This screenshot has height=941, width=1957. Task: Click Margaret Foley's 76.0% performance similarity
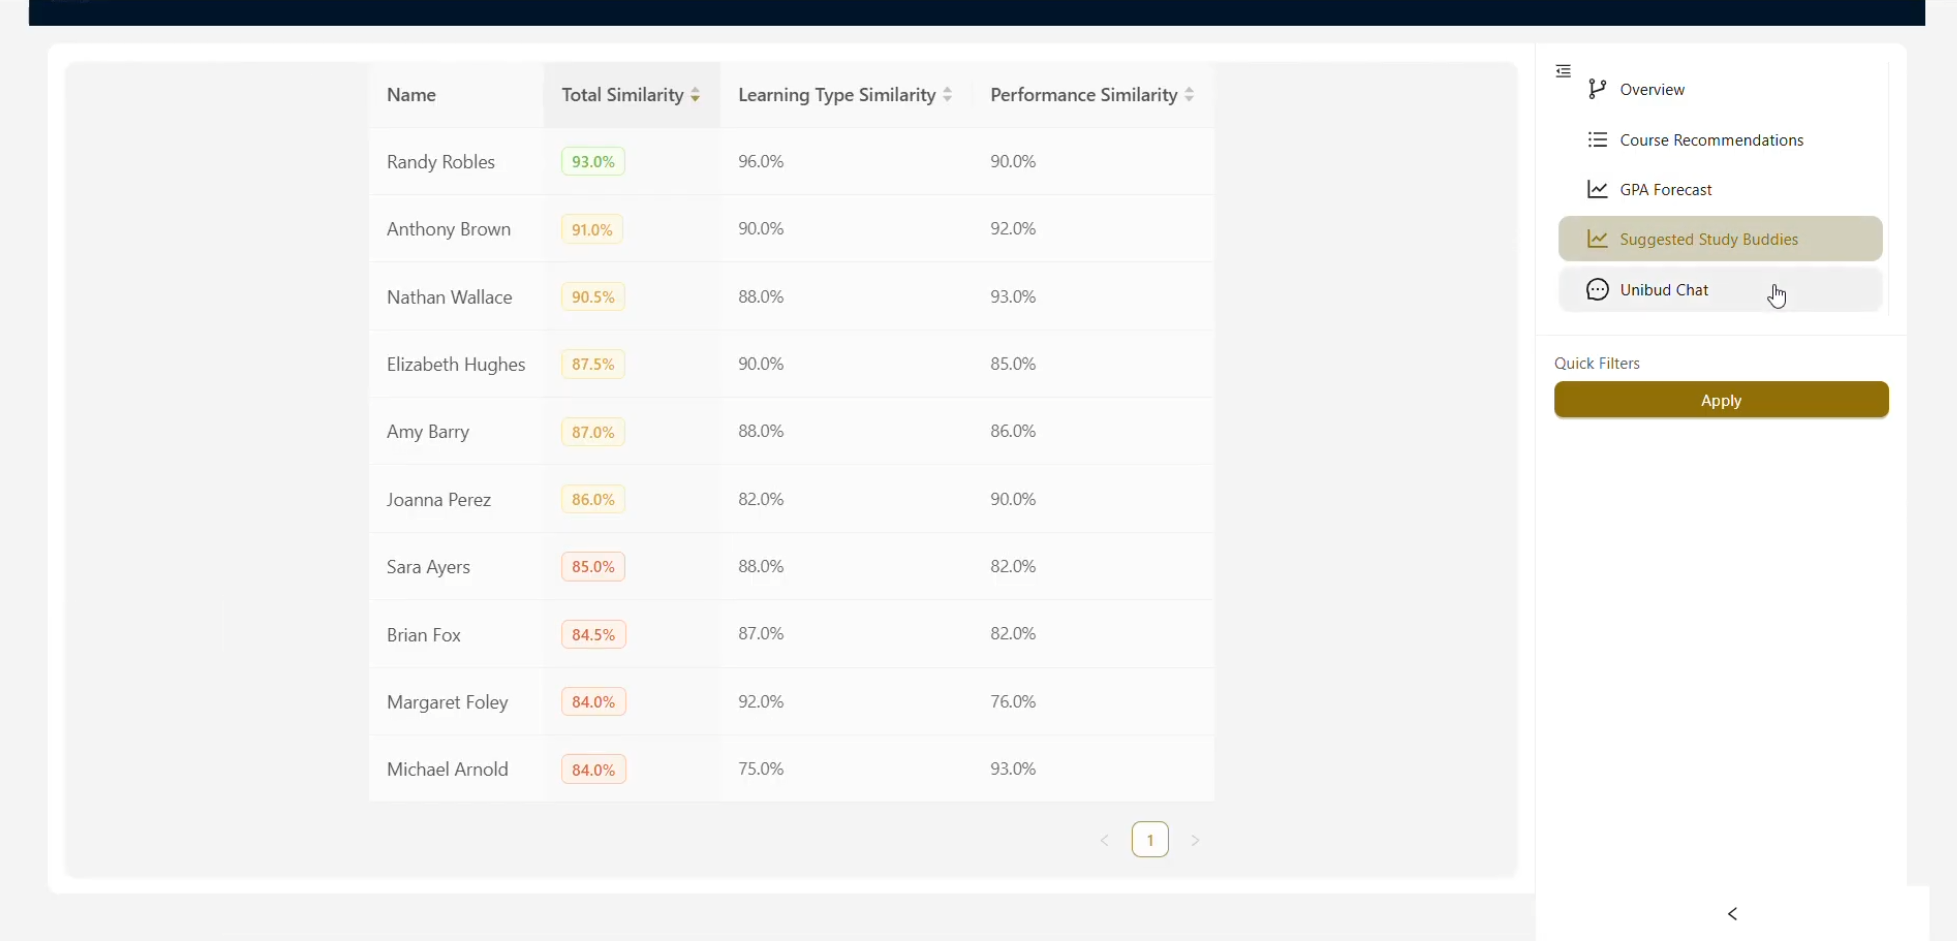(x=1013, y=701)
